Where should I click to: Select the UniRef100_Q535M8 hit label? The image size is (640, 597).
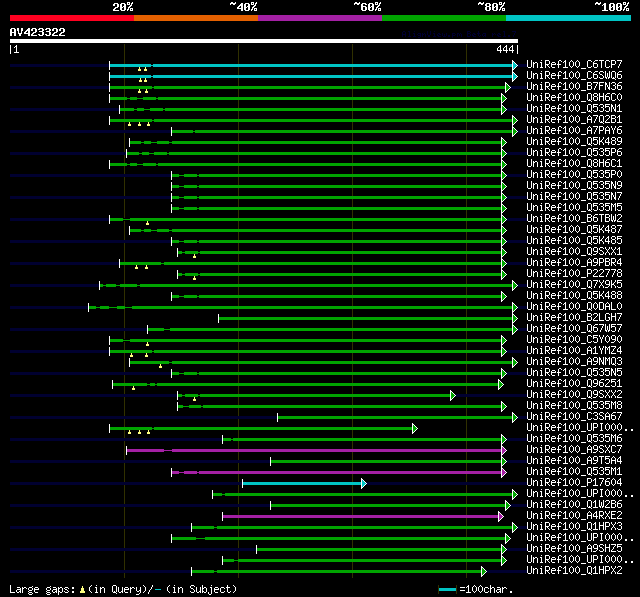[x=574, y=406]
